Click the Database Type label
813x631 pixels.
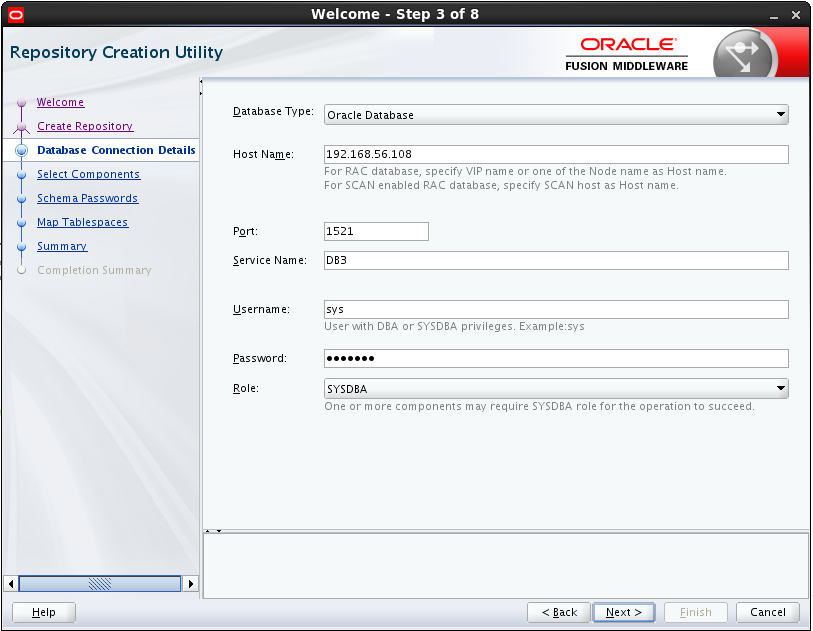[273, 111]
